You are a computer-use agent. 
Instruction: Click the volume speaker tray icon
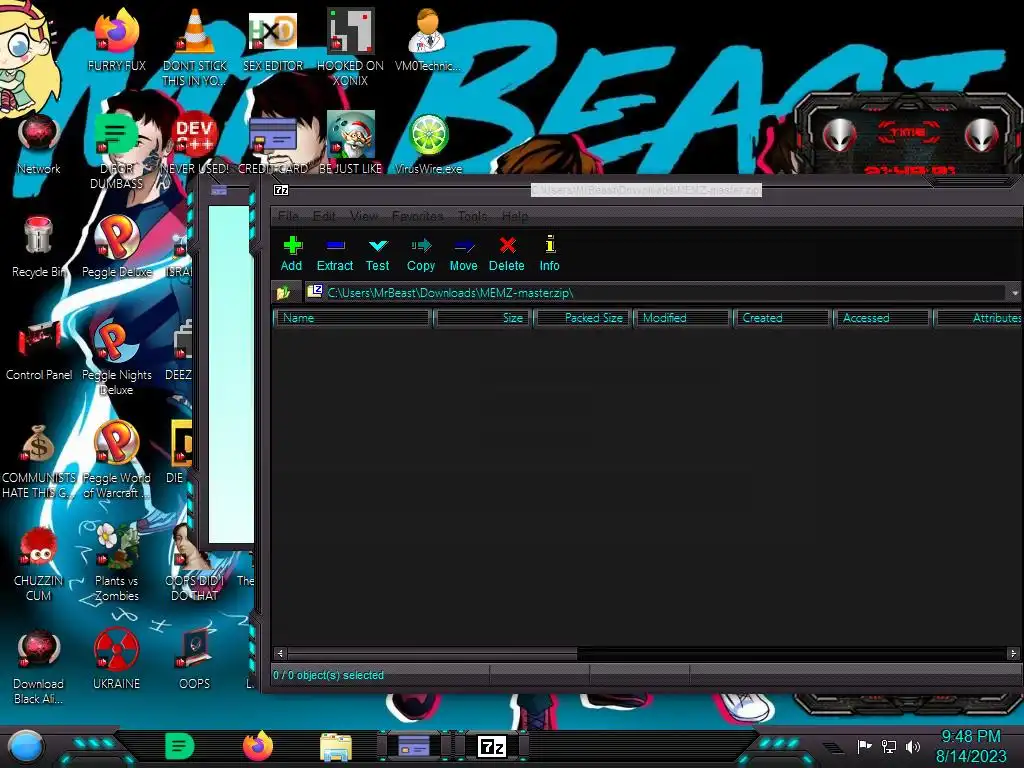click(x=913, y=746)
